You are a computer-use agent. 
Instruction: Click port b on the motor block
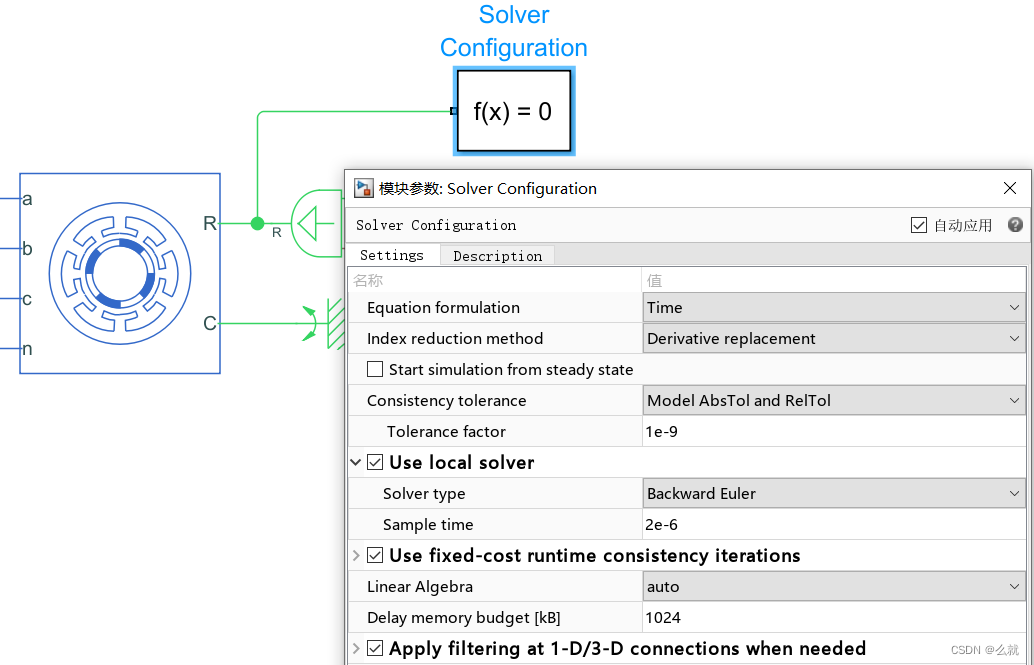coord(27,249)
